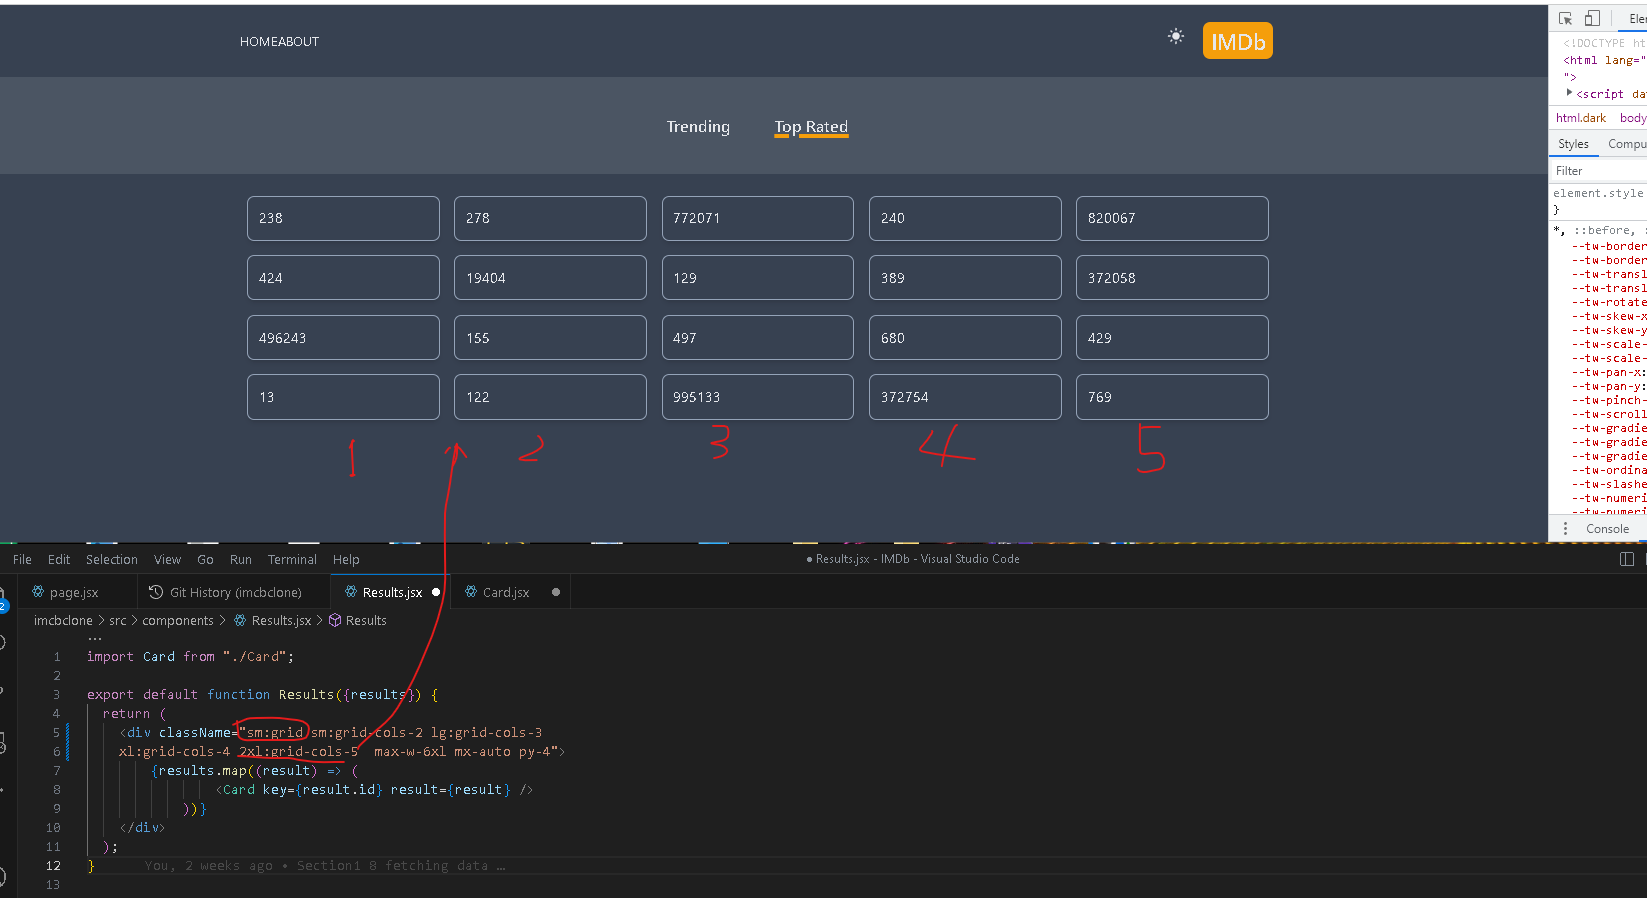1647x898 pixels.
Task: Expand the script node in DevTools
Action: point(1569,93)
